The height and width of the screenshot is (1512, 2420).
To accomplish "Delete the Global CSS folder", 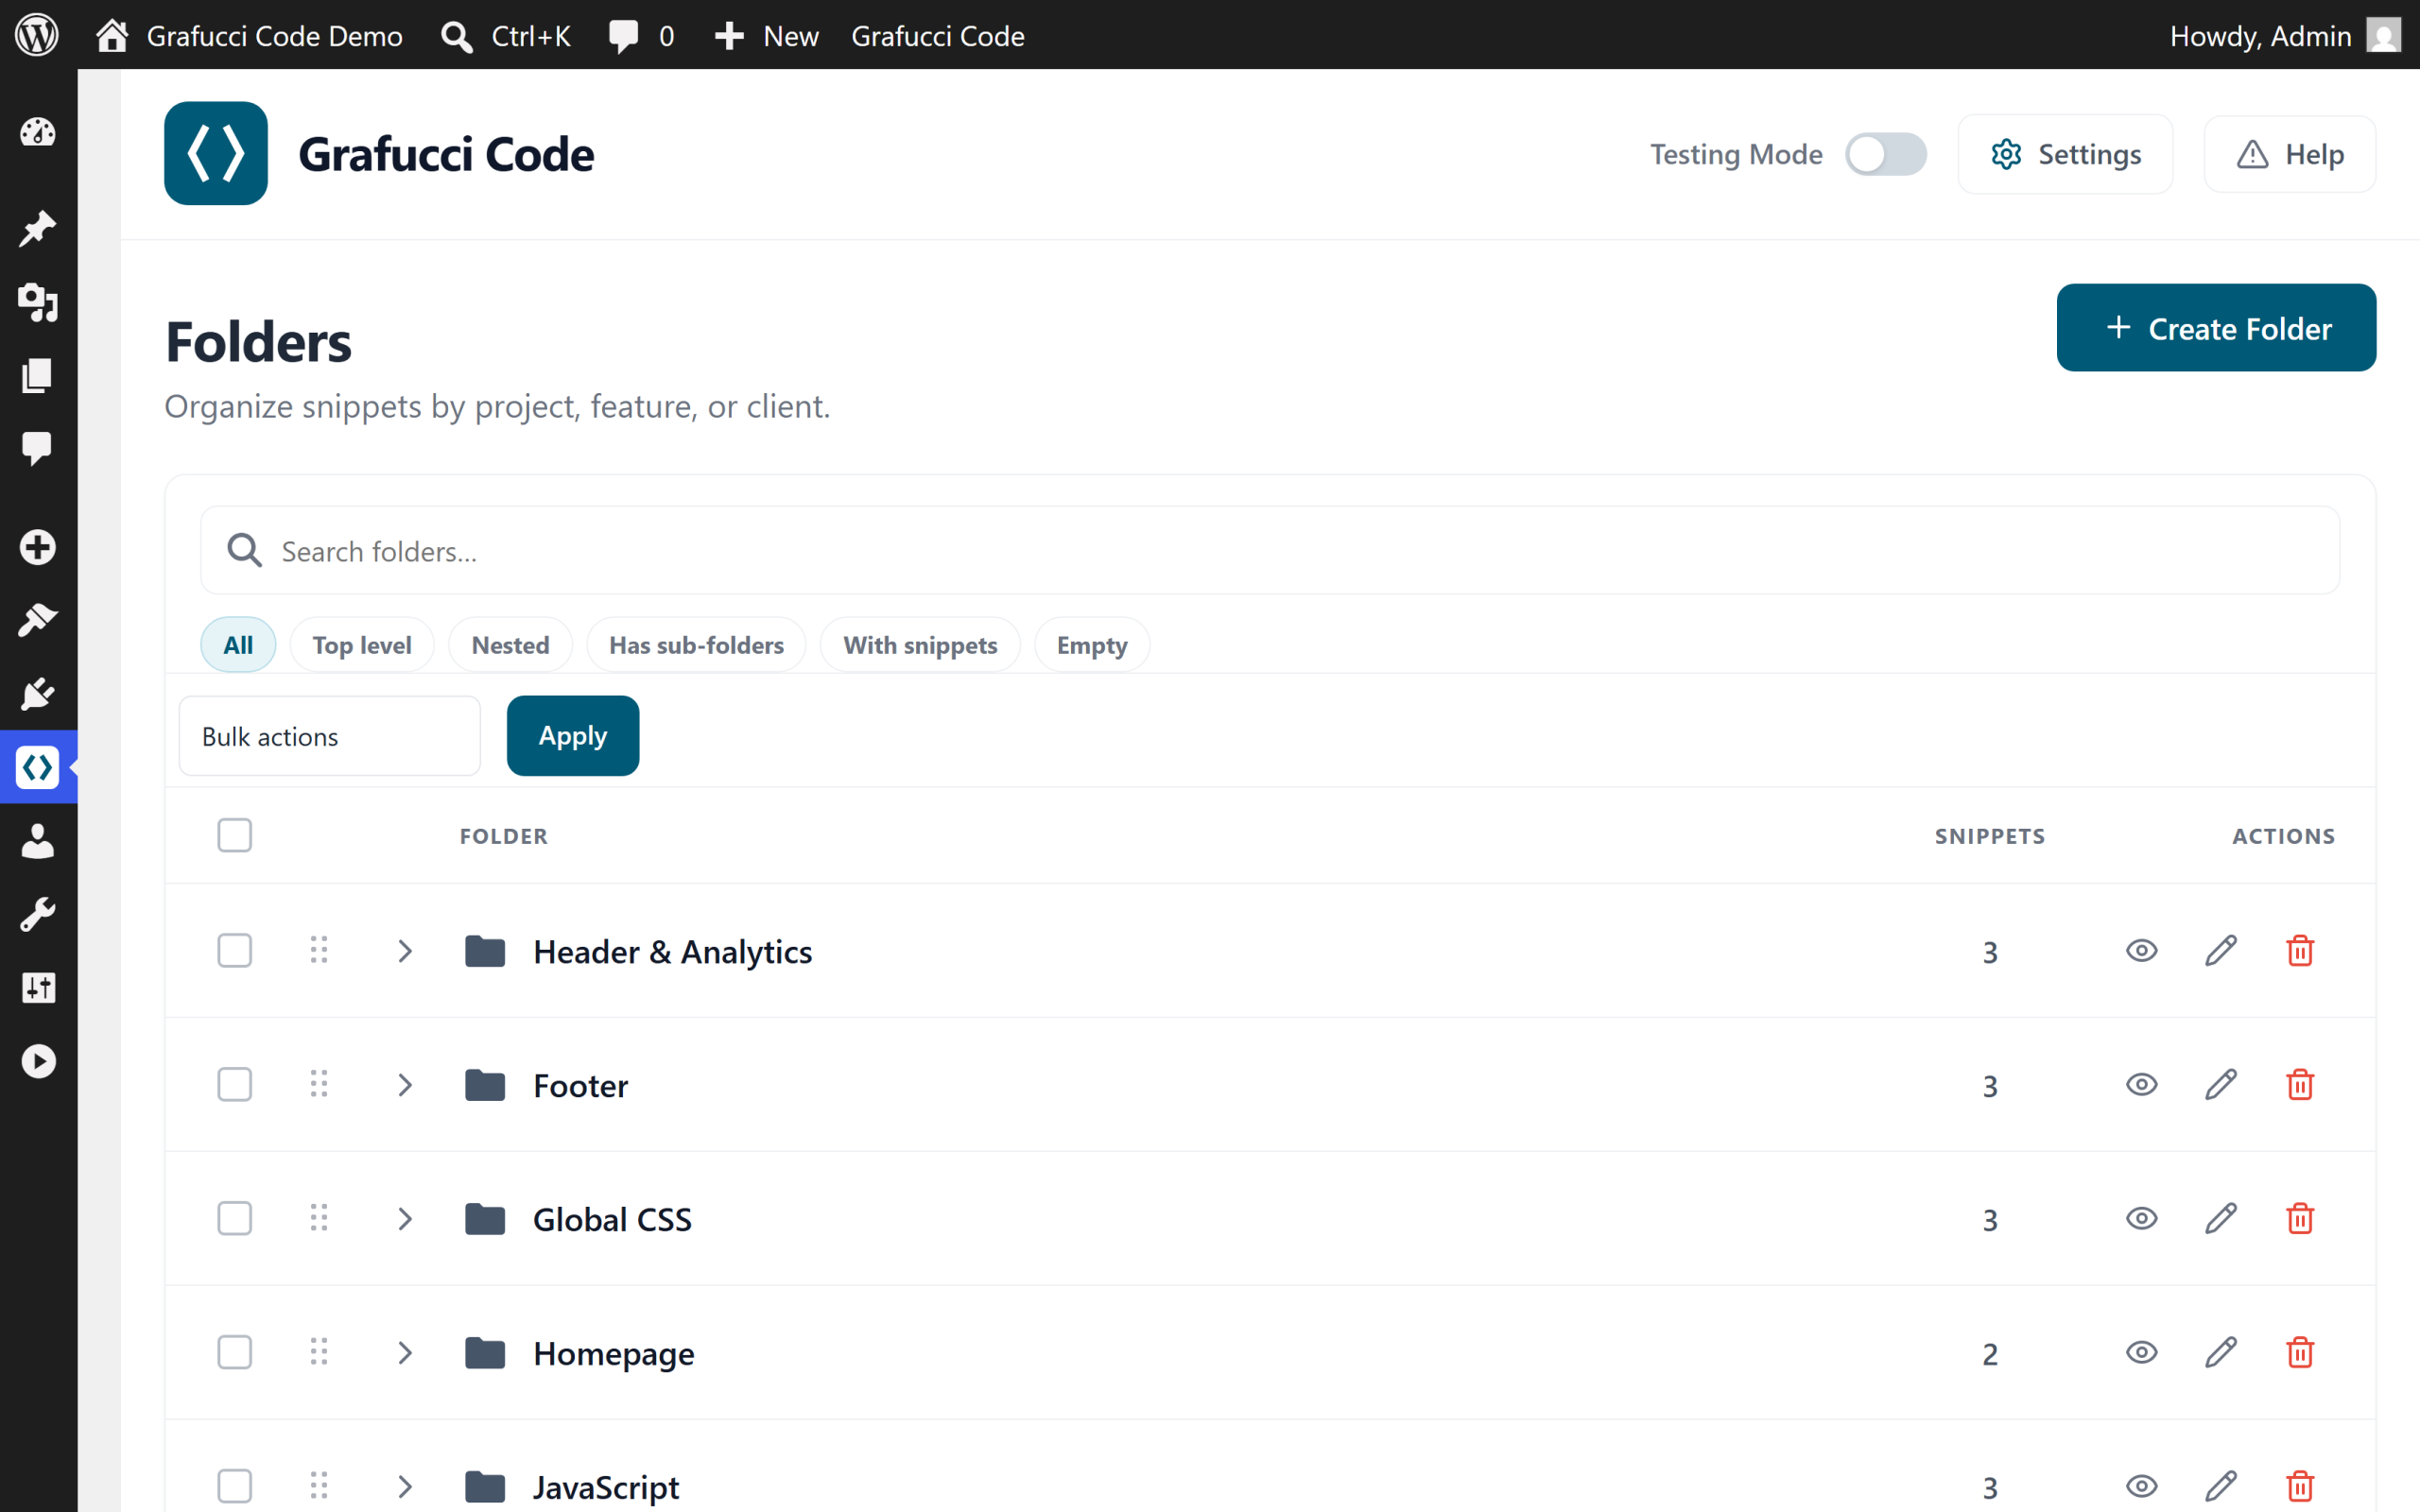I will click(x=2300, y=1218).
